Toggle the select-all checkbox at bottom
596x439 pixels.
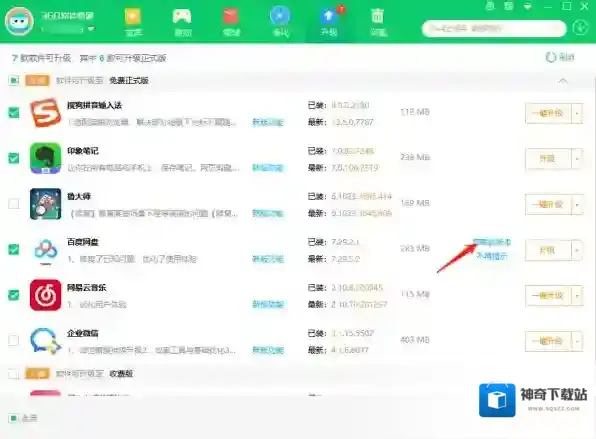pyautogui.click(x=13, y=418)
